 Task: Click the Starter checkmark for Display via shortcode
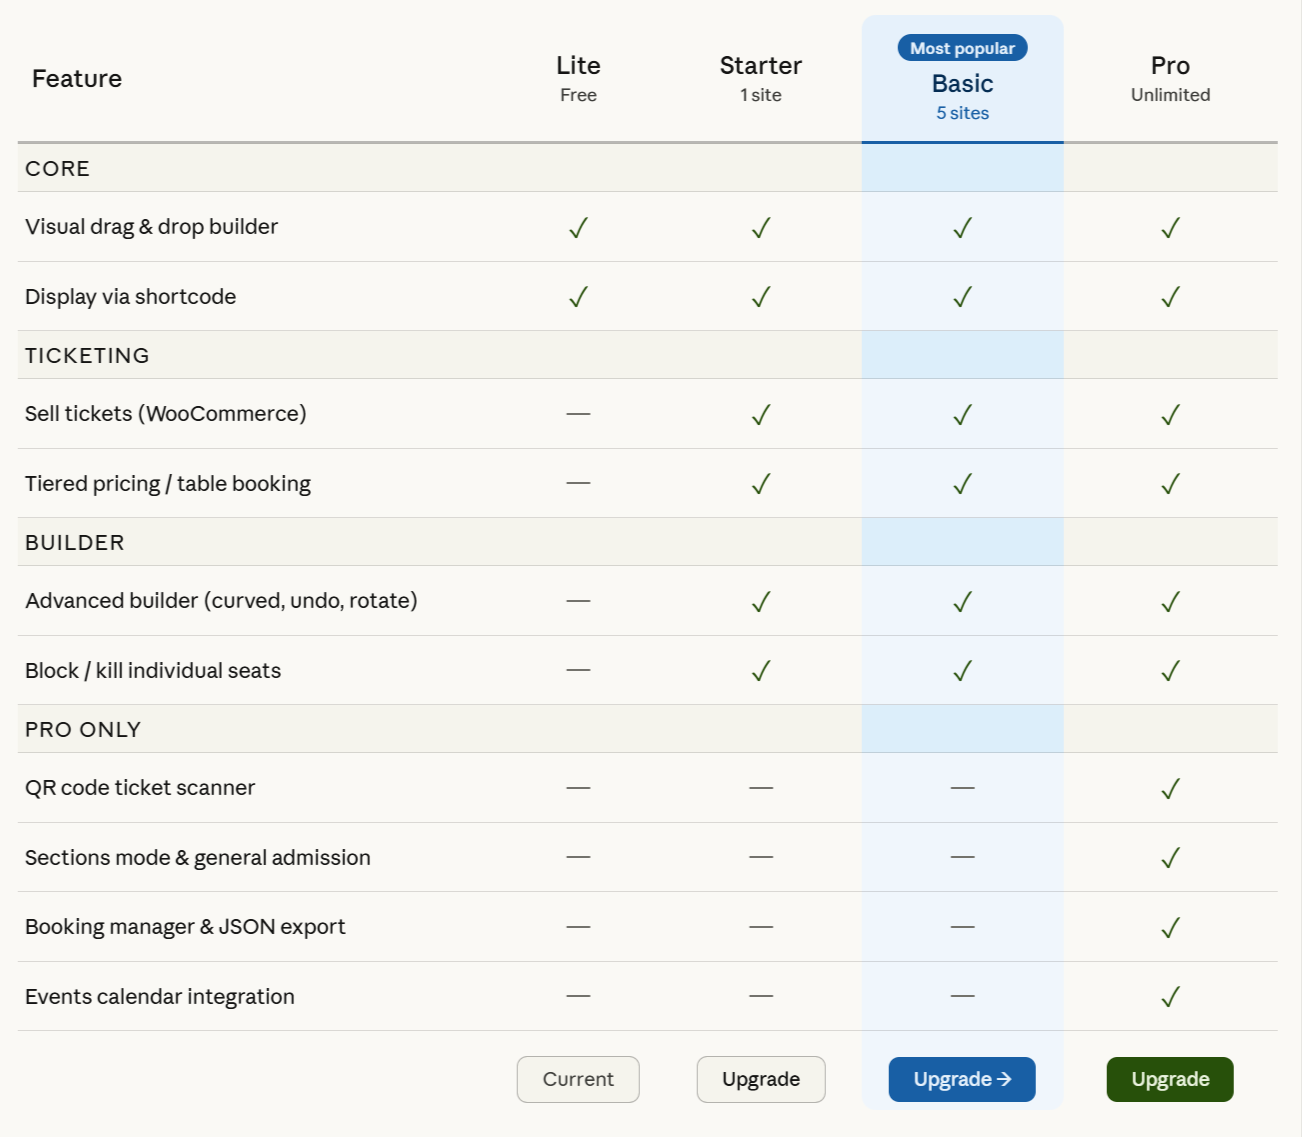pos(761,297)
